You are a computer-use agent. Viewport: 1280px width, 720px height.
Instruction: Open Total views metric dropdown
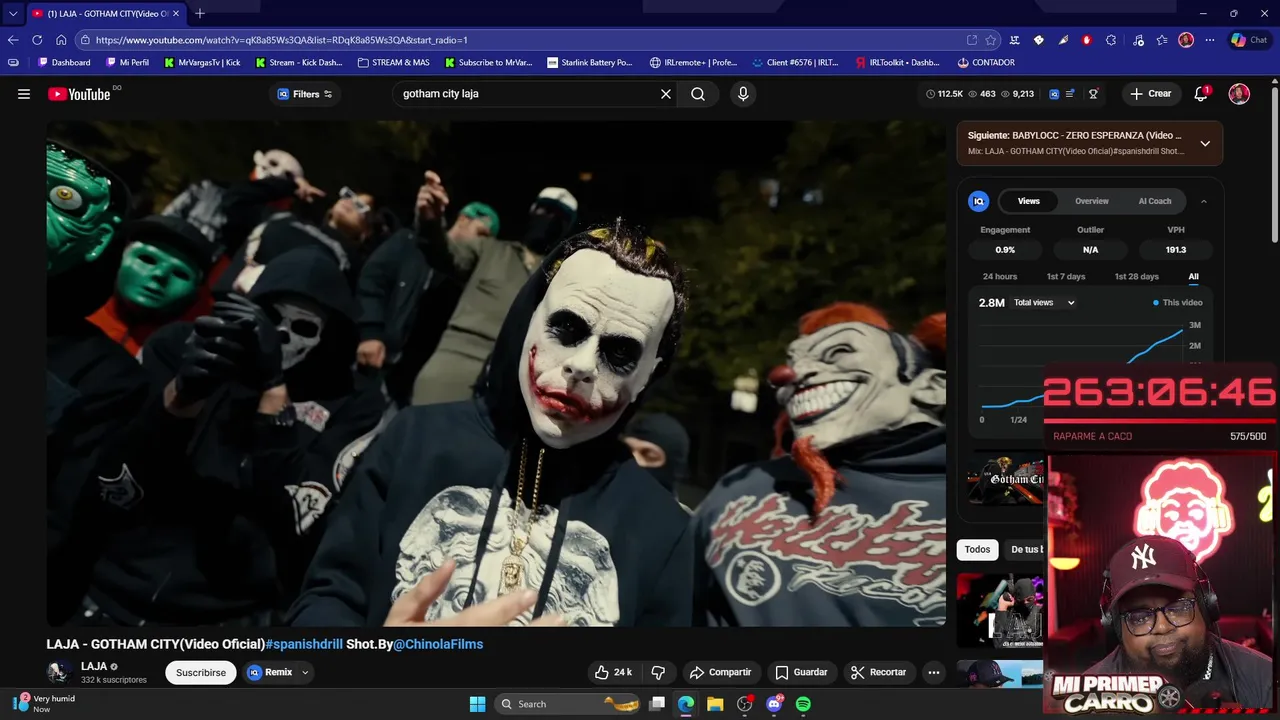click(x=1044, y=302)
